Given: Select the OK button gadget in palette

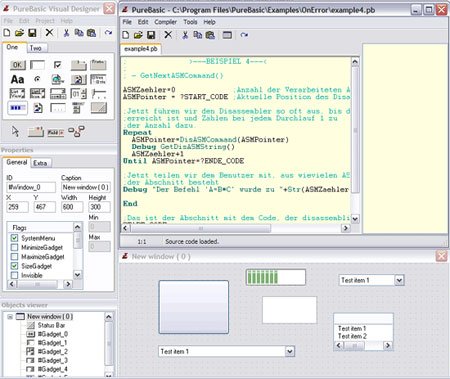Looking at the screenshot, I should point(17,65).
